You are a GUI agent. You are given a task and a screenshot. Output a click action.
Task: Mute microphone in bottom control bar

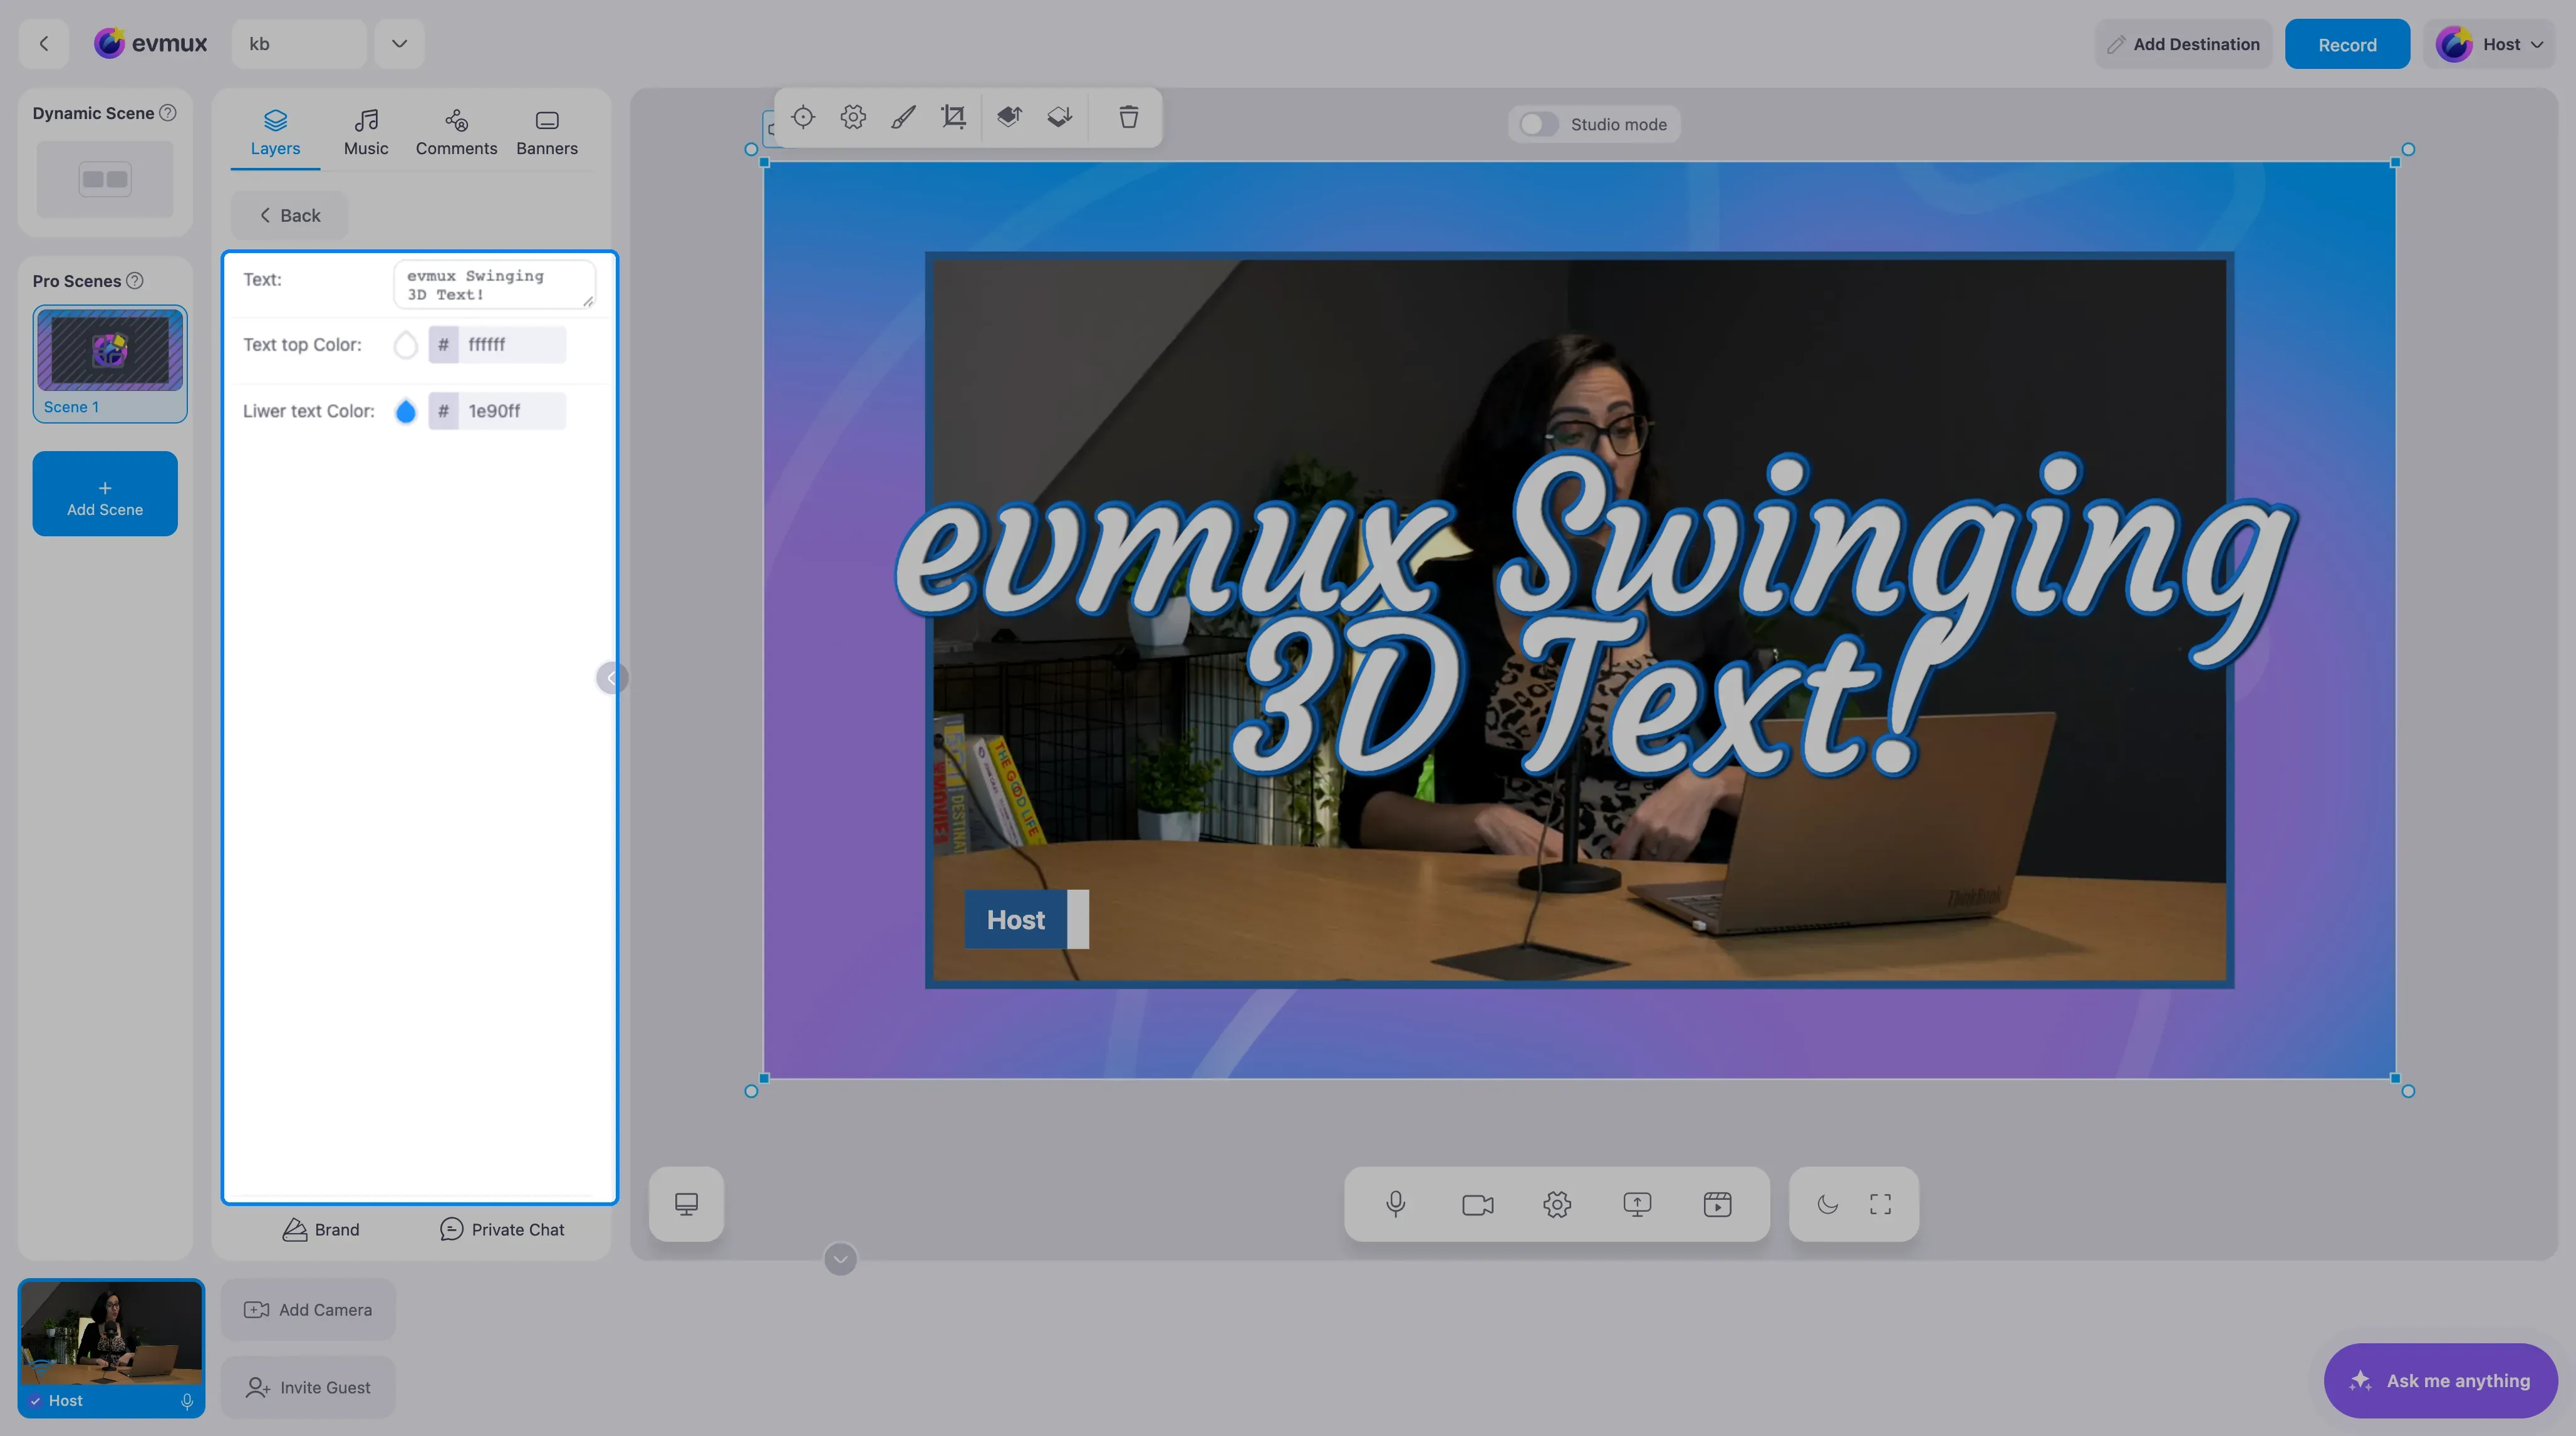point(1395,1204)
